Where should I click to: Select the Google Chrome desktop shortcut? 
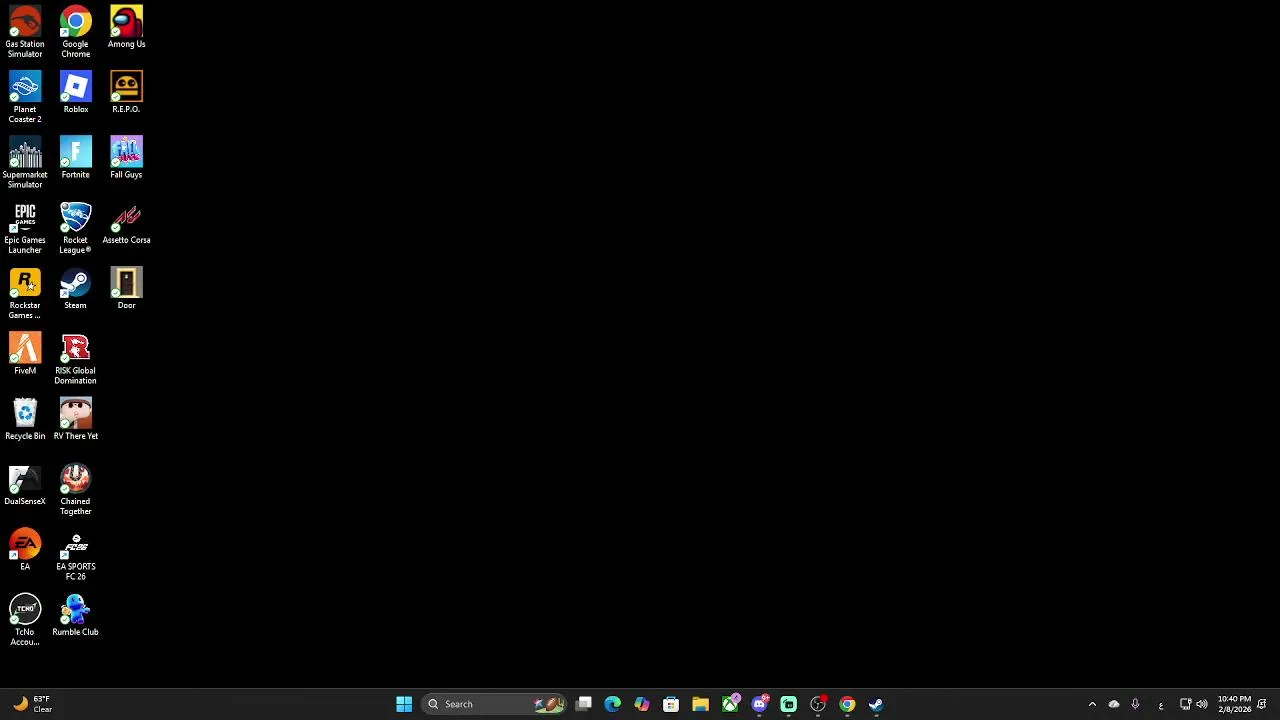point(75,32)
